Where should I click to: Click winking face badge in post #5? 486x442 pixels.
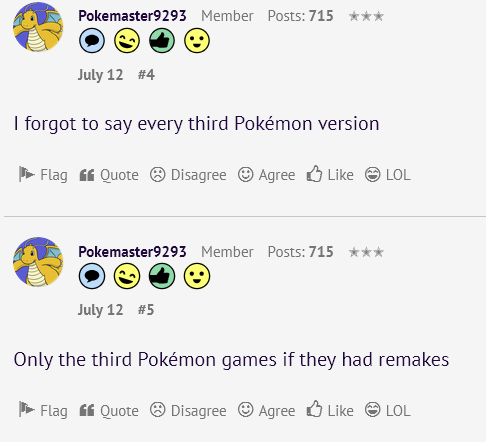click(127, 276)
